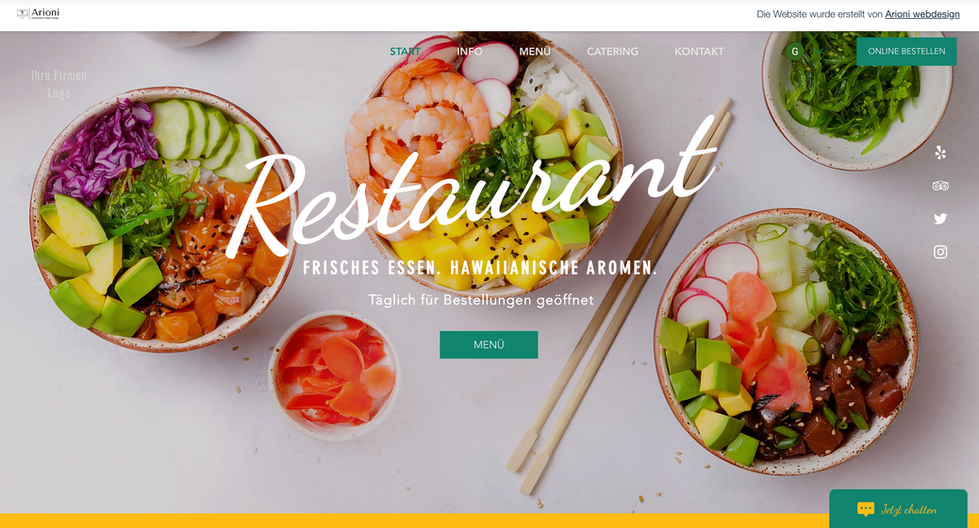Open the INFO nav item
Image resolution: width=979 pixels, height=528 pixels.
pos(470,51)
